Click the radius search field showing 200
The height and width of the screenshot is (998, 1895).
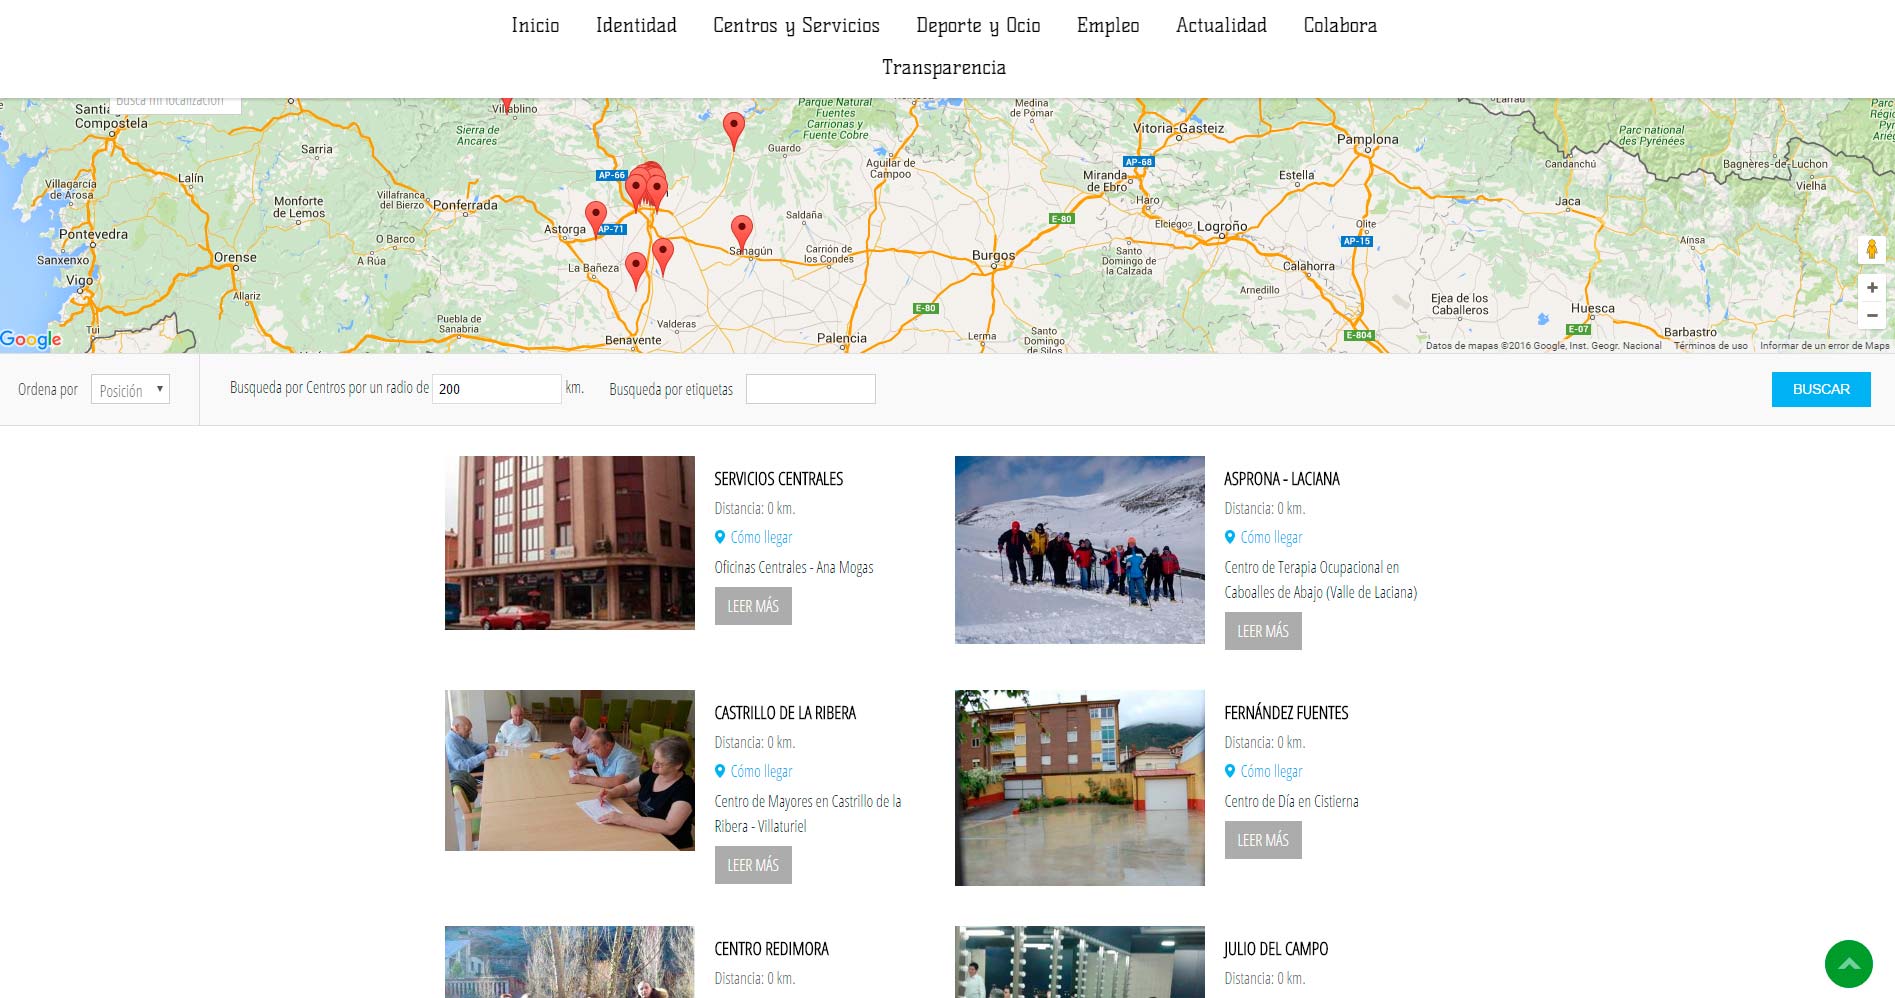tap(497, 389)
